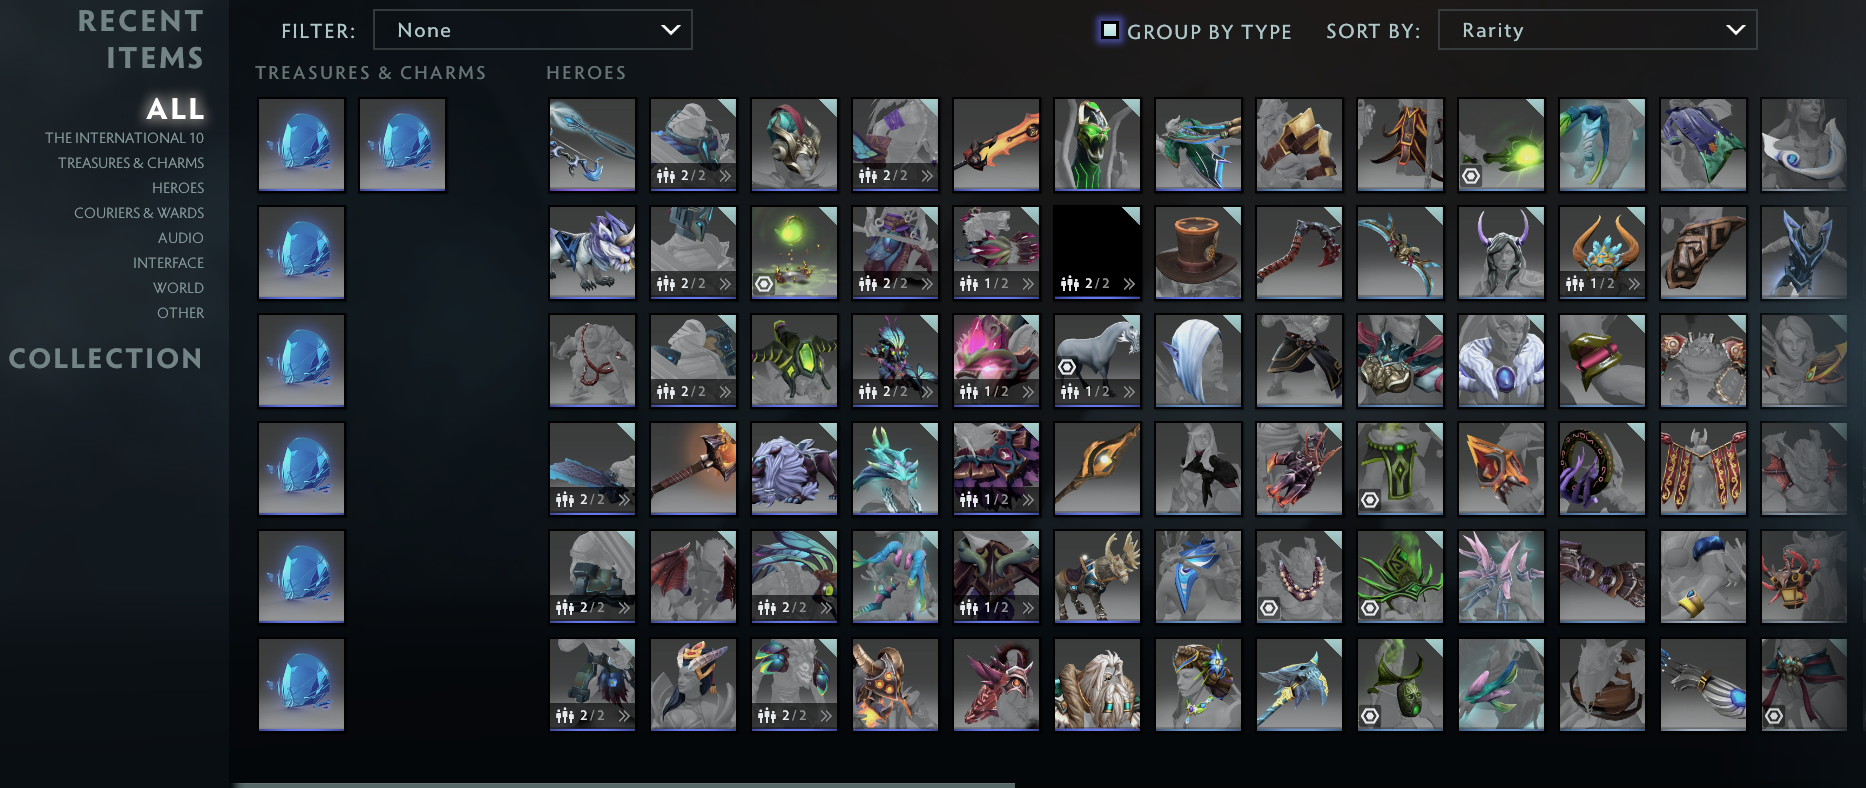1866x788 pixels.
Task: Toggle the Group By Type checkbox
Action: coord(1110,30)
